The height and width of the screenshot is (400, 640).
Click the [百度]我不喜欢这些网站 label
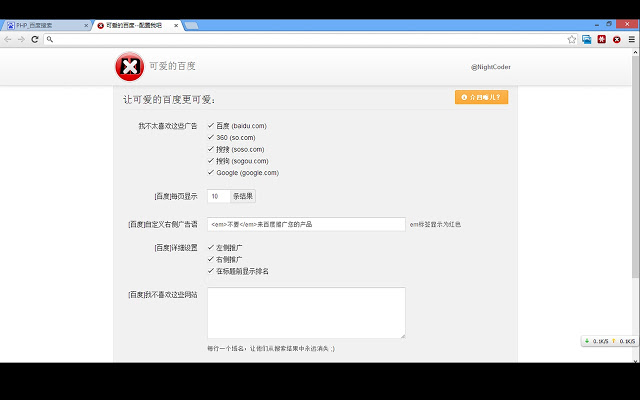(x=163, y=295)
